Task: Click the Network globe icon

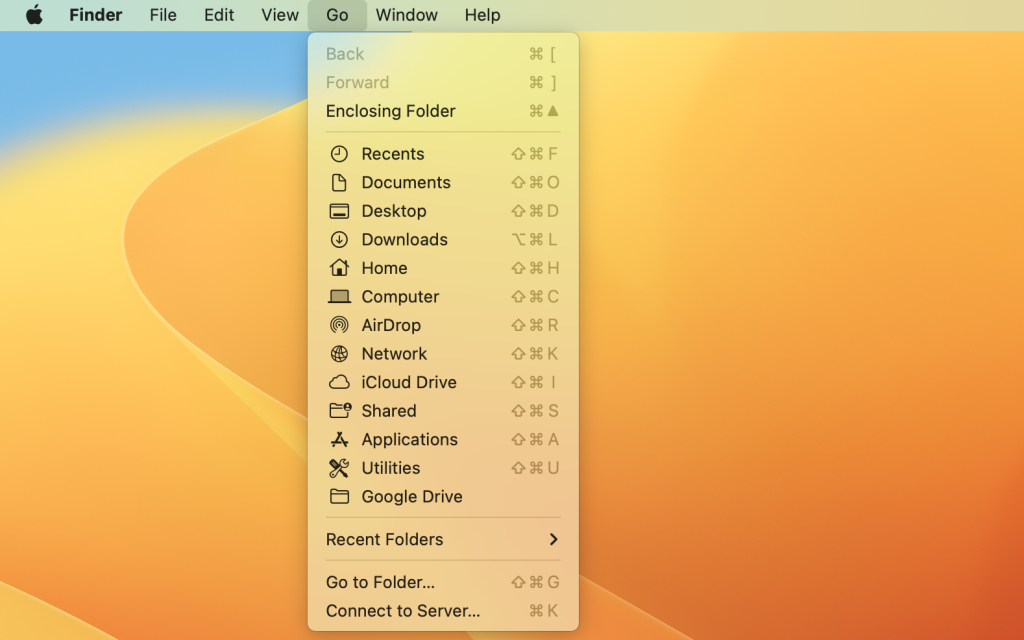Action: (x=339, y=353)
